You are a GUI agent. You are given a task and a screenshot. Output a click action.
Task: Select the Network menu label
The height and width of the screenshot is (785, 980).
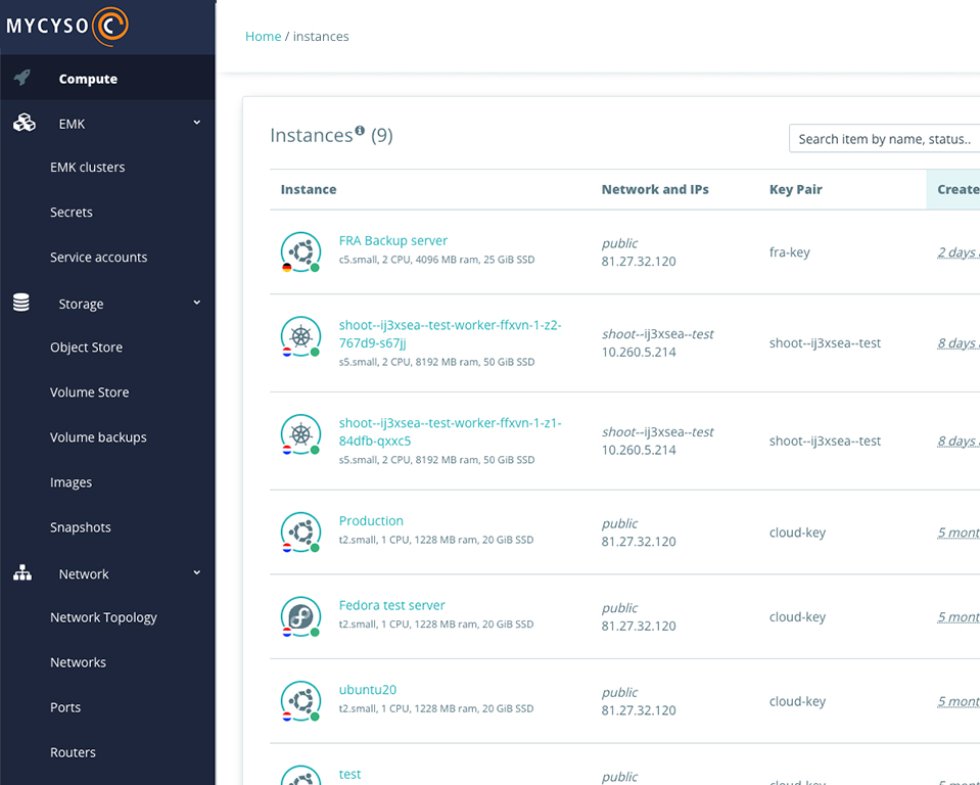tap(84, 574)
